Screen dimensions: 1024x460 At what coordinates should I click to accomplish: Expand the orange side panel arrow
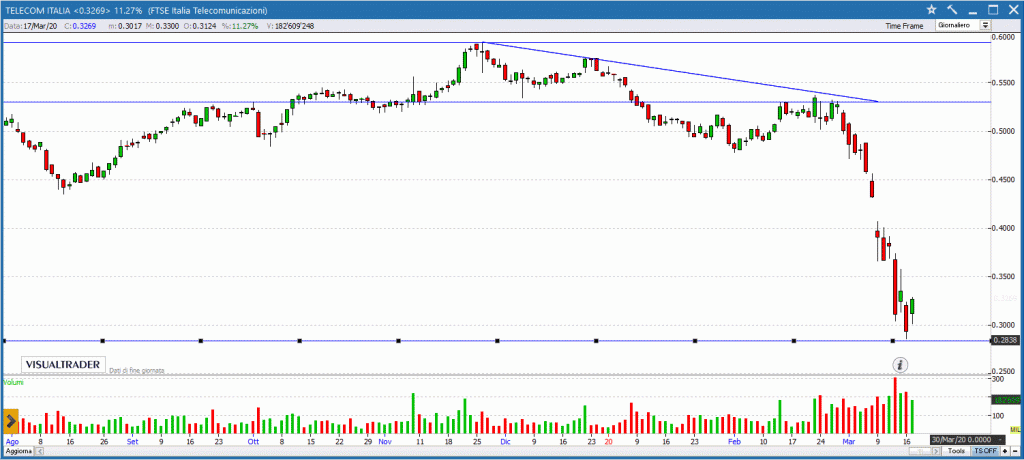(x=10, y=421)
